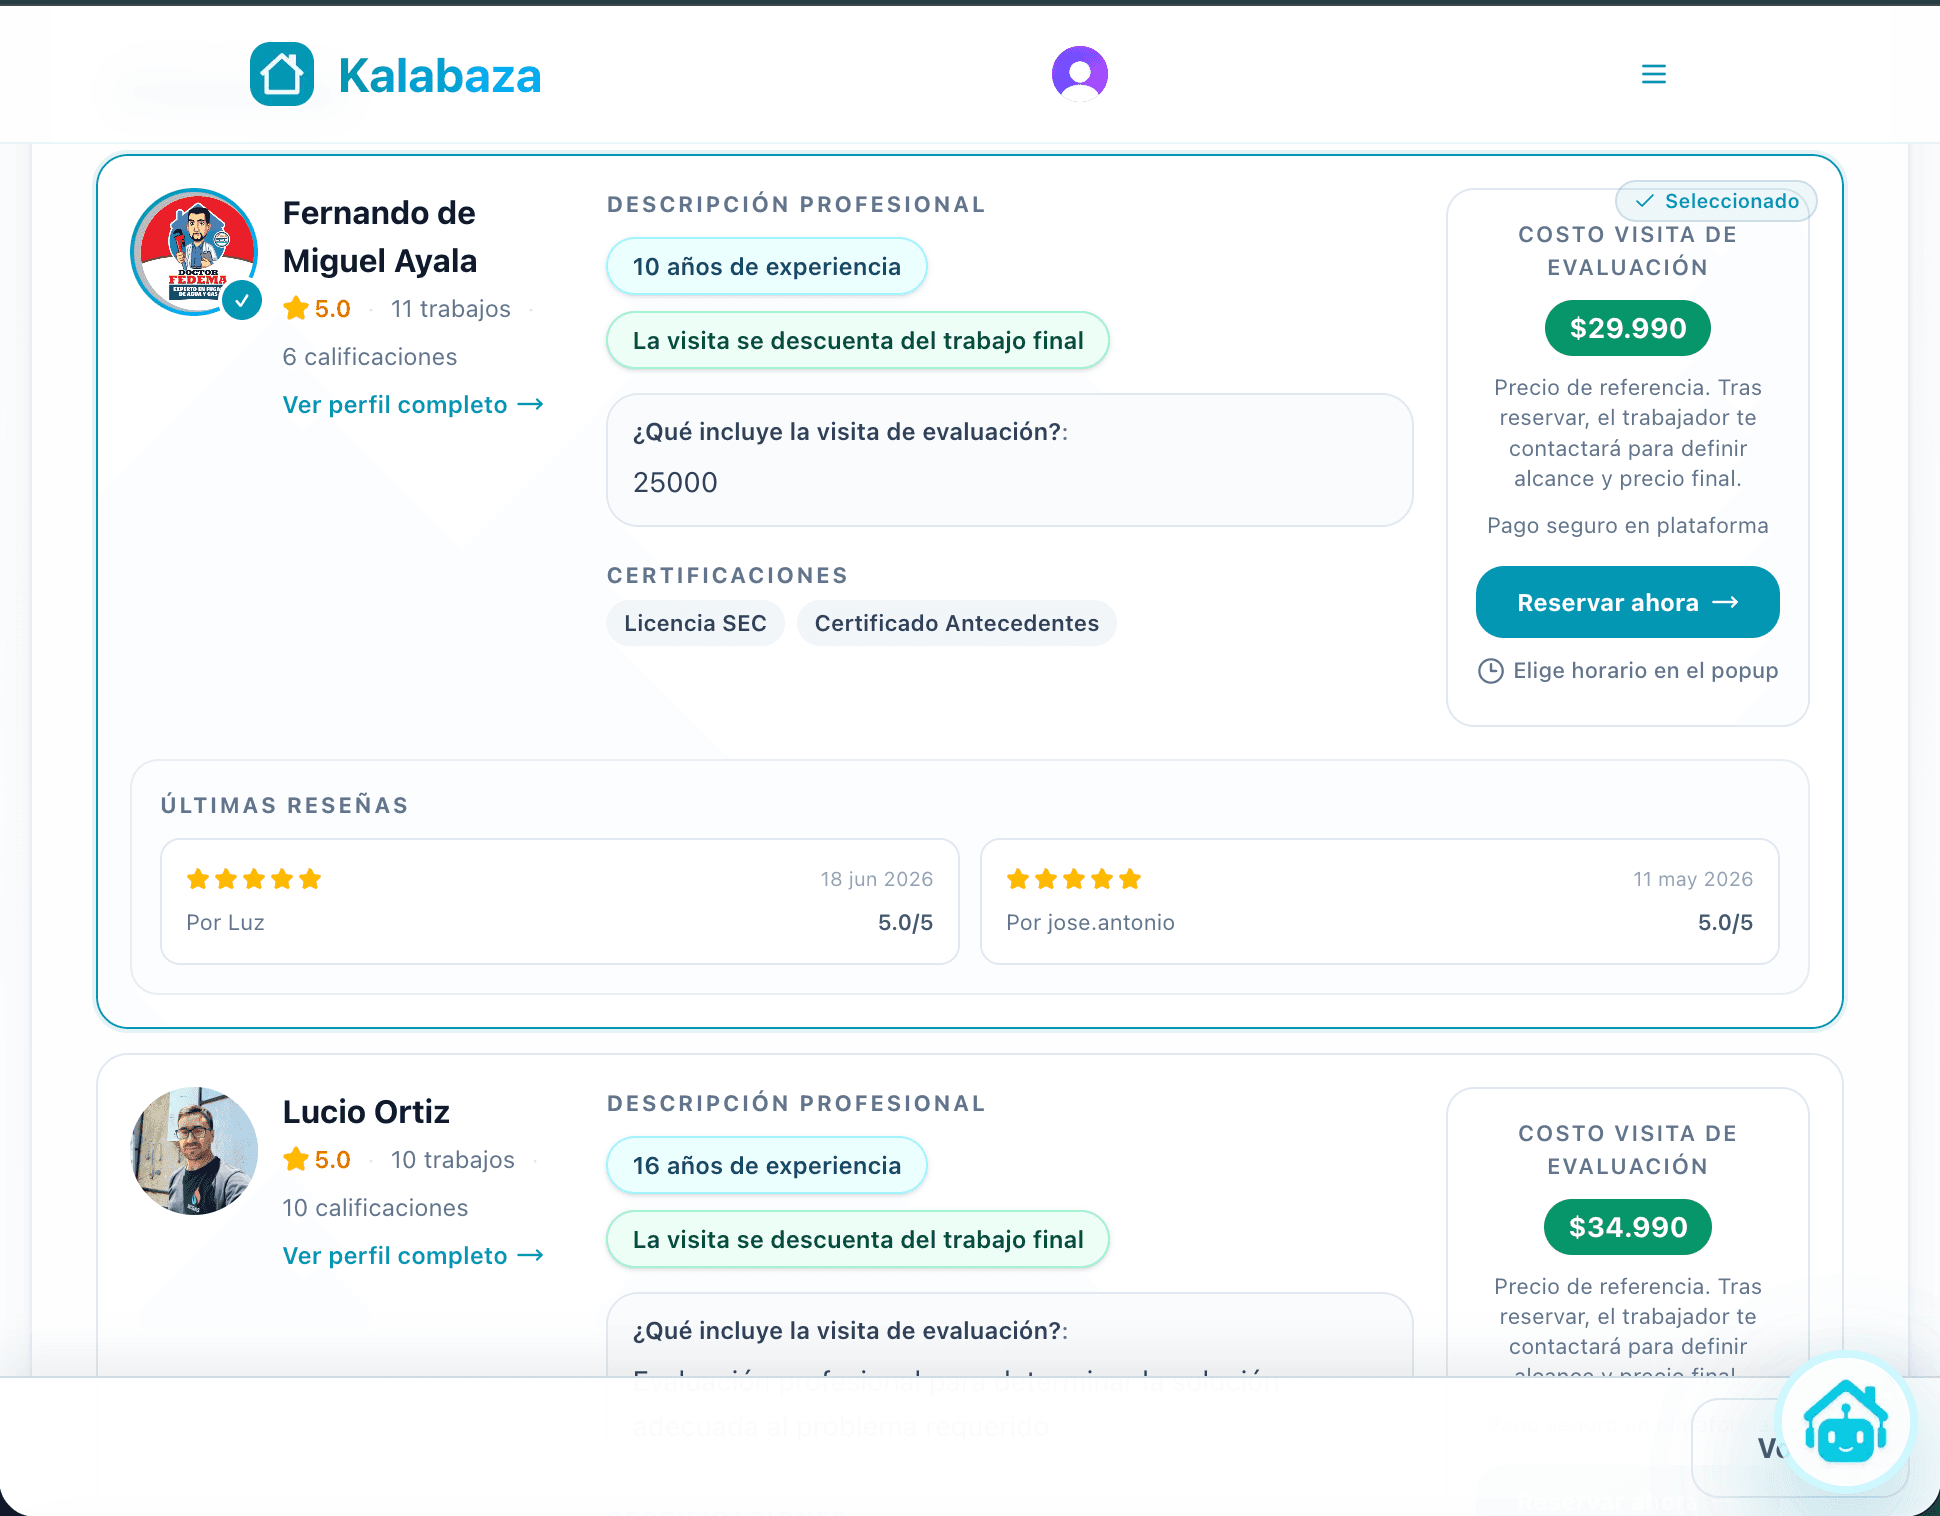Click the verified badge on Fernando's photo
This screenshot has height=1516, width=1940.
coord(242,300)
